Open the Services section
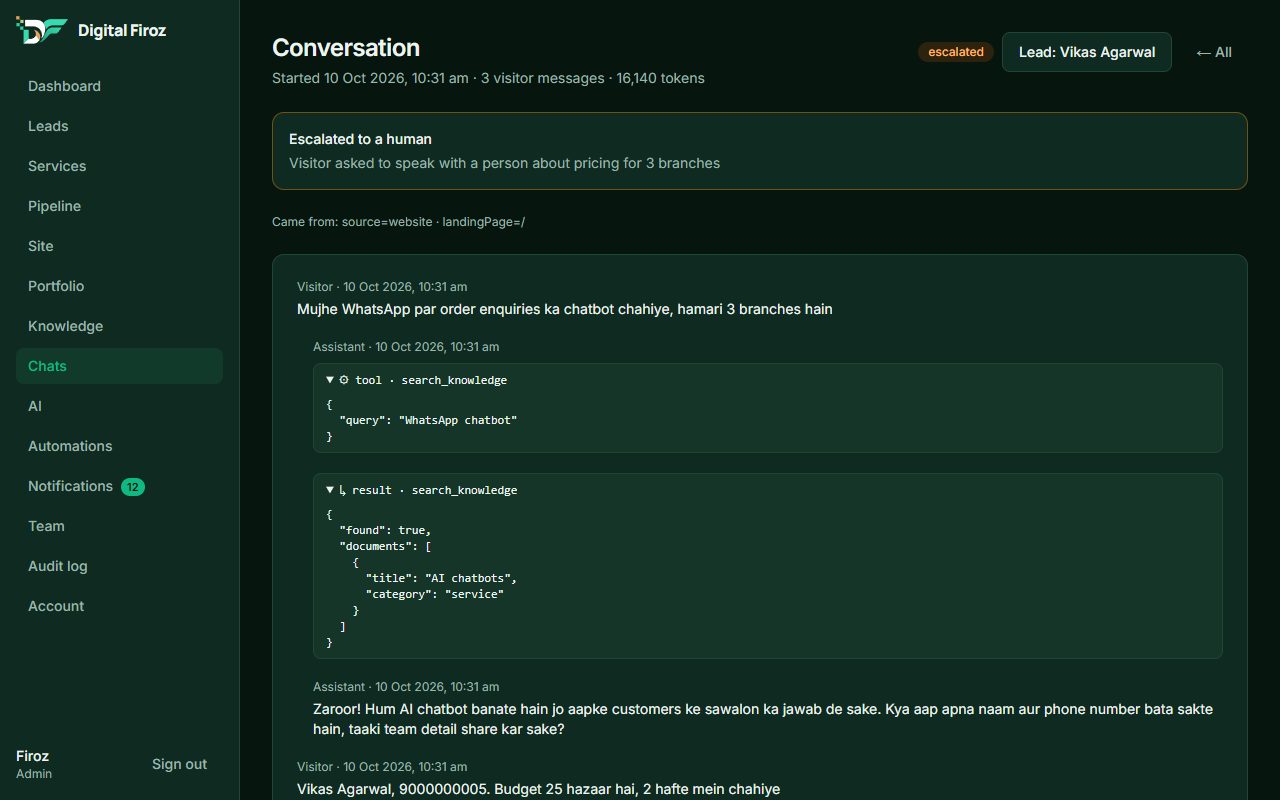Screen dimensions: 1280x800 tap(119, 166)
